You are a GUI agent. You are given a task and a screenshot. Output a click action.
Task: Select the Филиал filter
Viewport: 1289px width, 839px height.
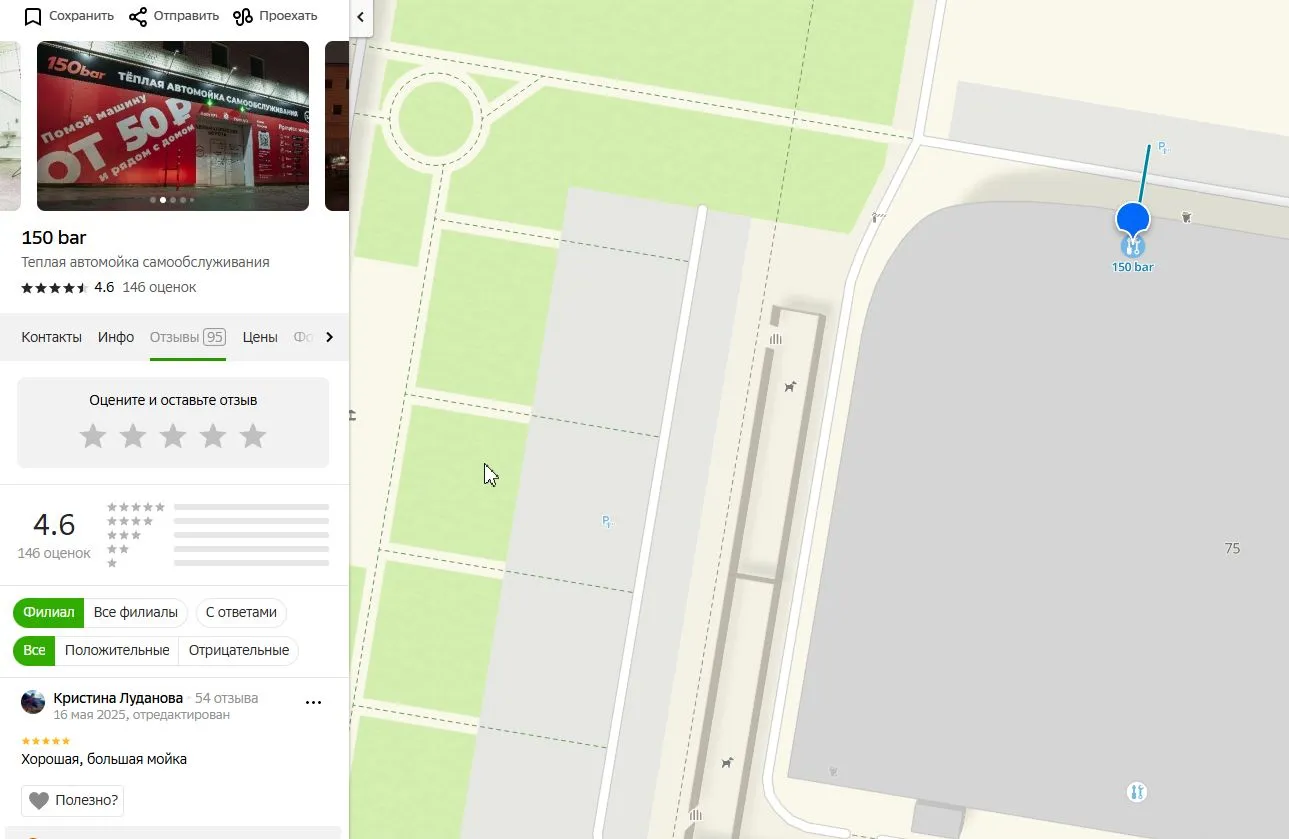[x=49, y=612]
